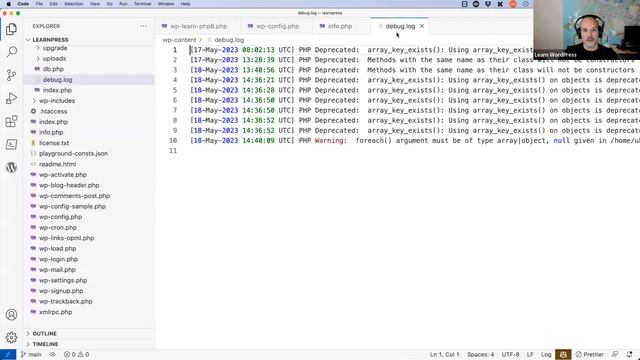Expand the upgrade folder
Image resolution: width=640 pixels, height=360 pixels.
coord(55,48)
